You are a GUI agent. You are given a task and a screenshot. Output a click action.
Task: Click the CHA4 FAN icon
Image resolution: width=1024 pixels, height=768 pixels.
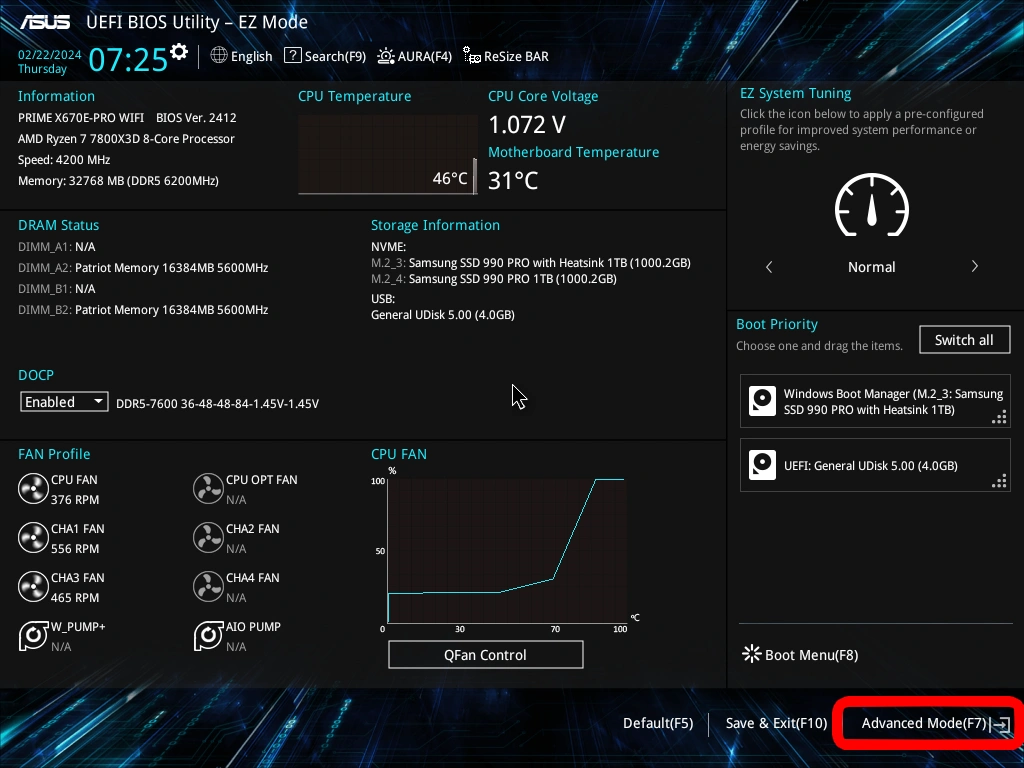[x=208, y=586]
